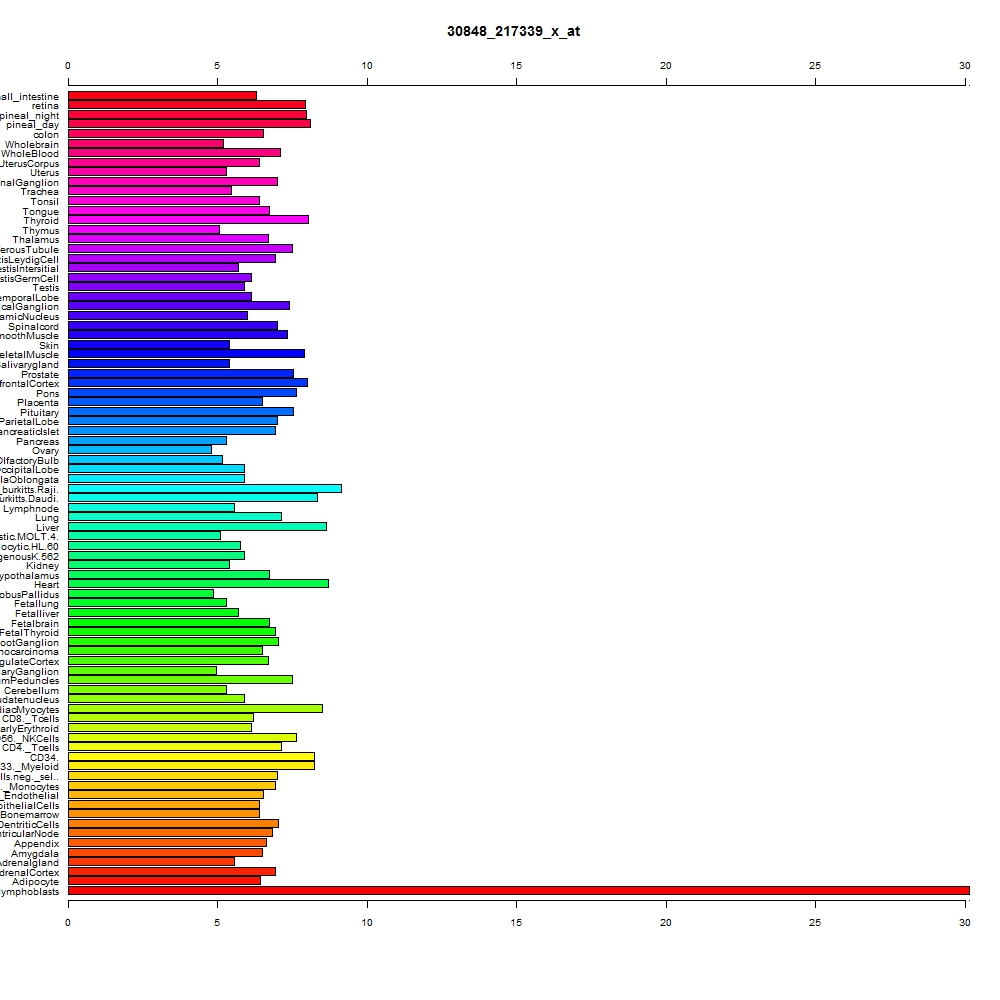The height and width of the screenshot is (1000, 1000).
Task: Click the purple Testis bar
Action: pyautogui.click(x=156, y=287)
